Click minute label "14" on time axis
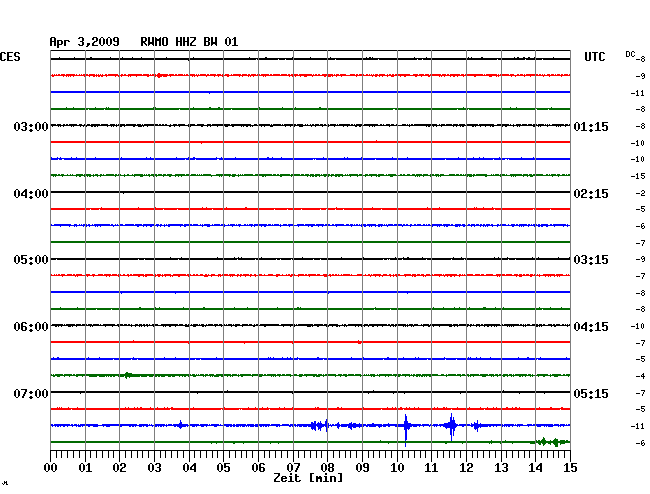Image resolution: width=650 pixels, height=494 pixels. pyautogui.click(x=535, y=468)
